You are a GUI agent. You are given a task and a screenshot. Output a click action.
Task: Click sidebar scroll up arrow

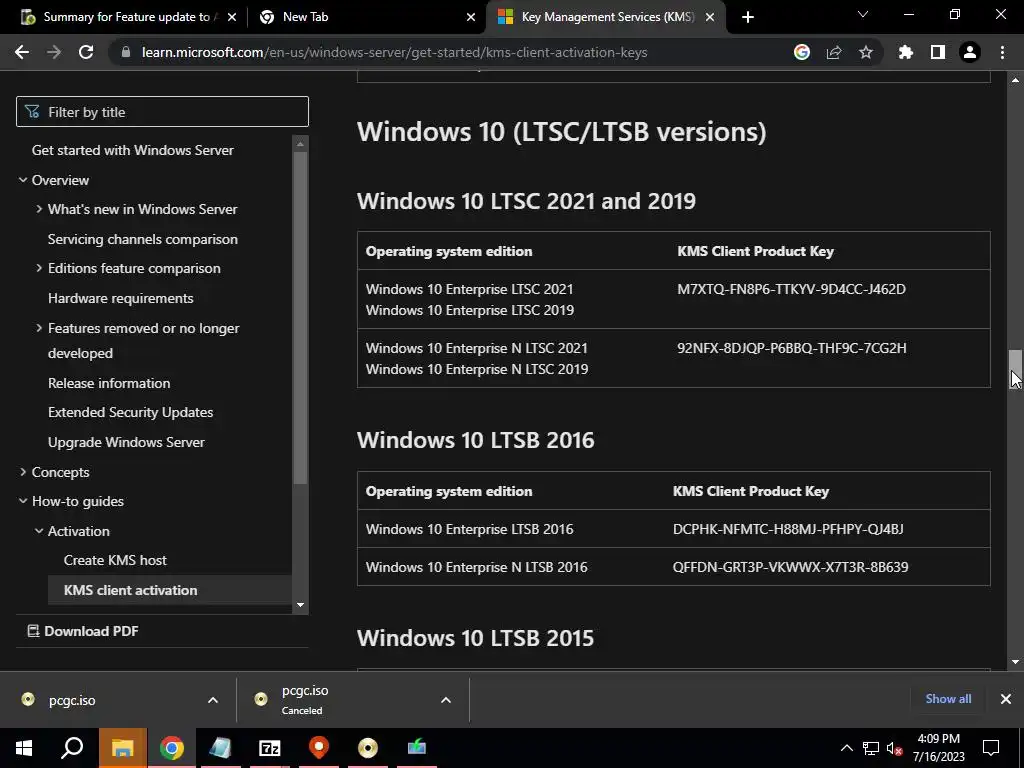click(x=300, y=144)
